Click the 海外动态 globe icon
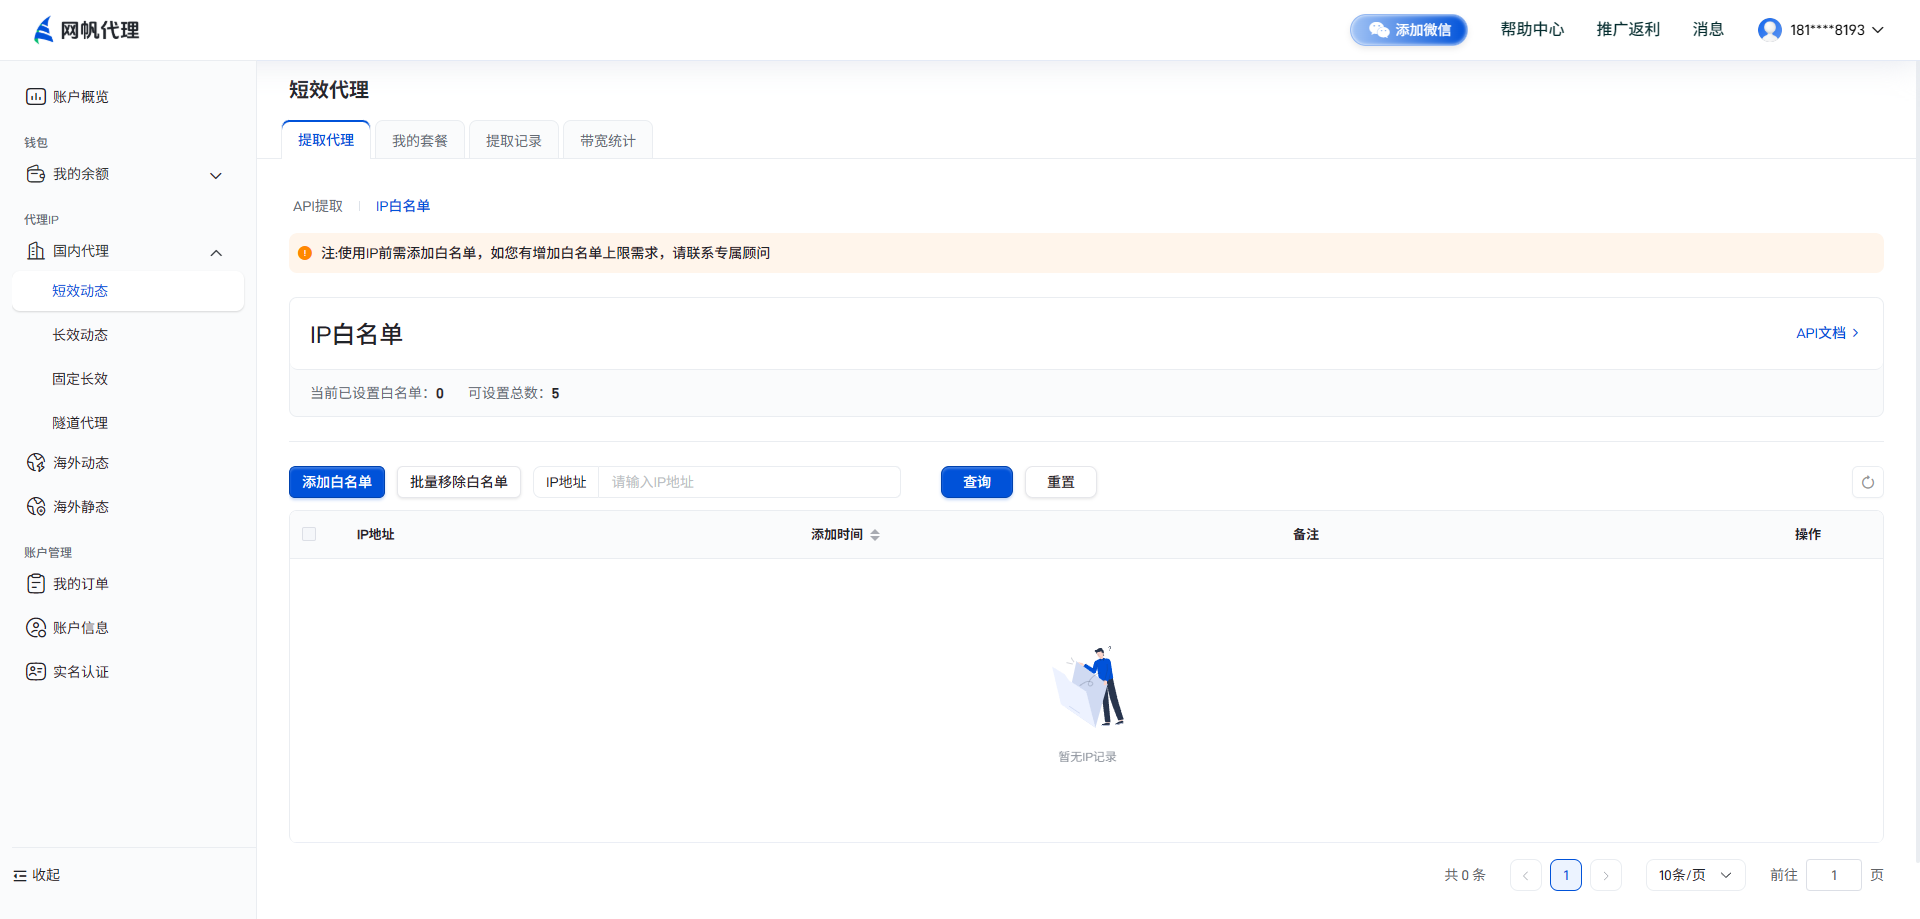1920x919 pixels. [x=36, y=463]
